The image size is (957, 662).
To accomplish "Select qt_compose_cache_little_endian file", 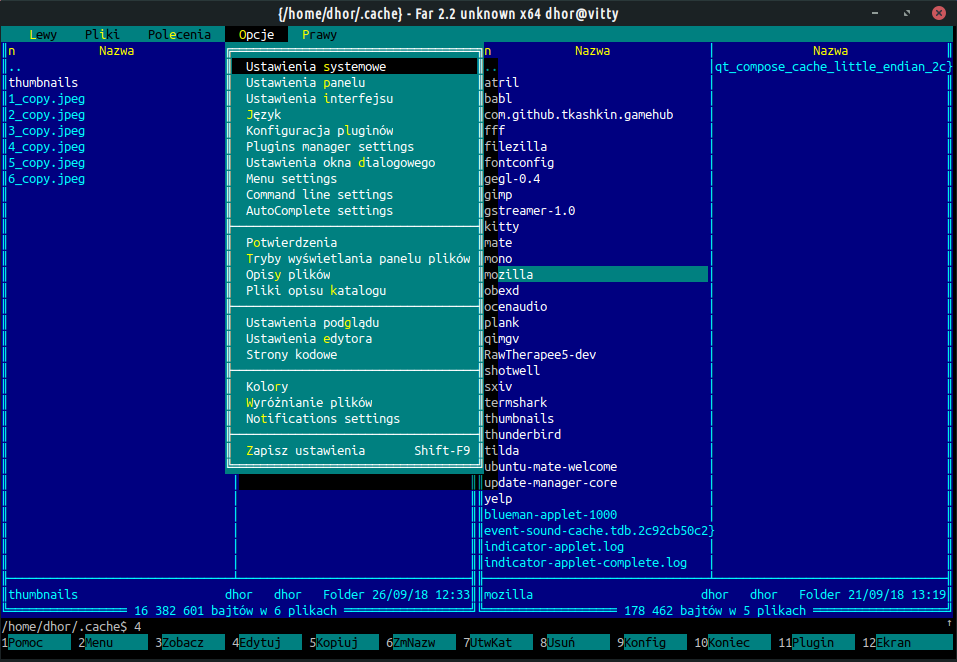I will tap(833, 67).
